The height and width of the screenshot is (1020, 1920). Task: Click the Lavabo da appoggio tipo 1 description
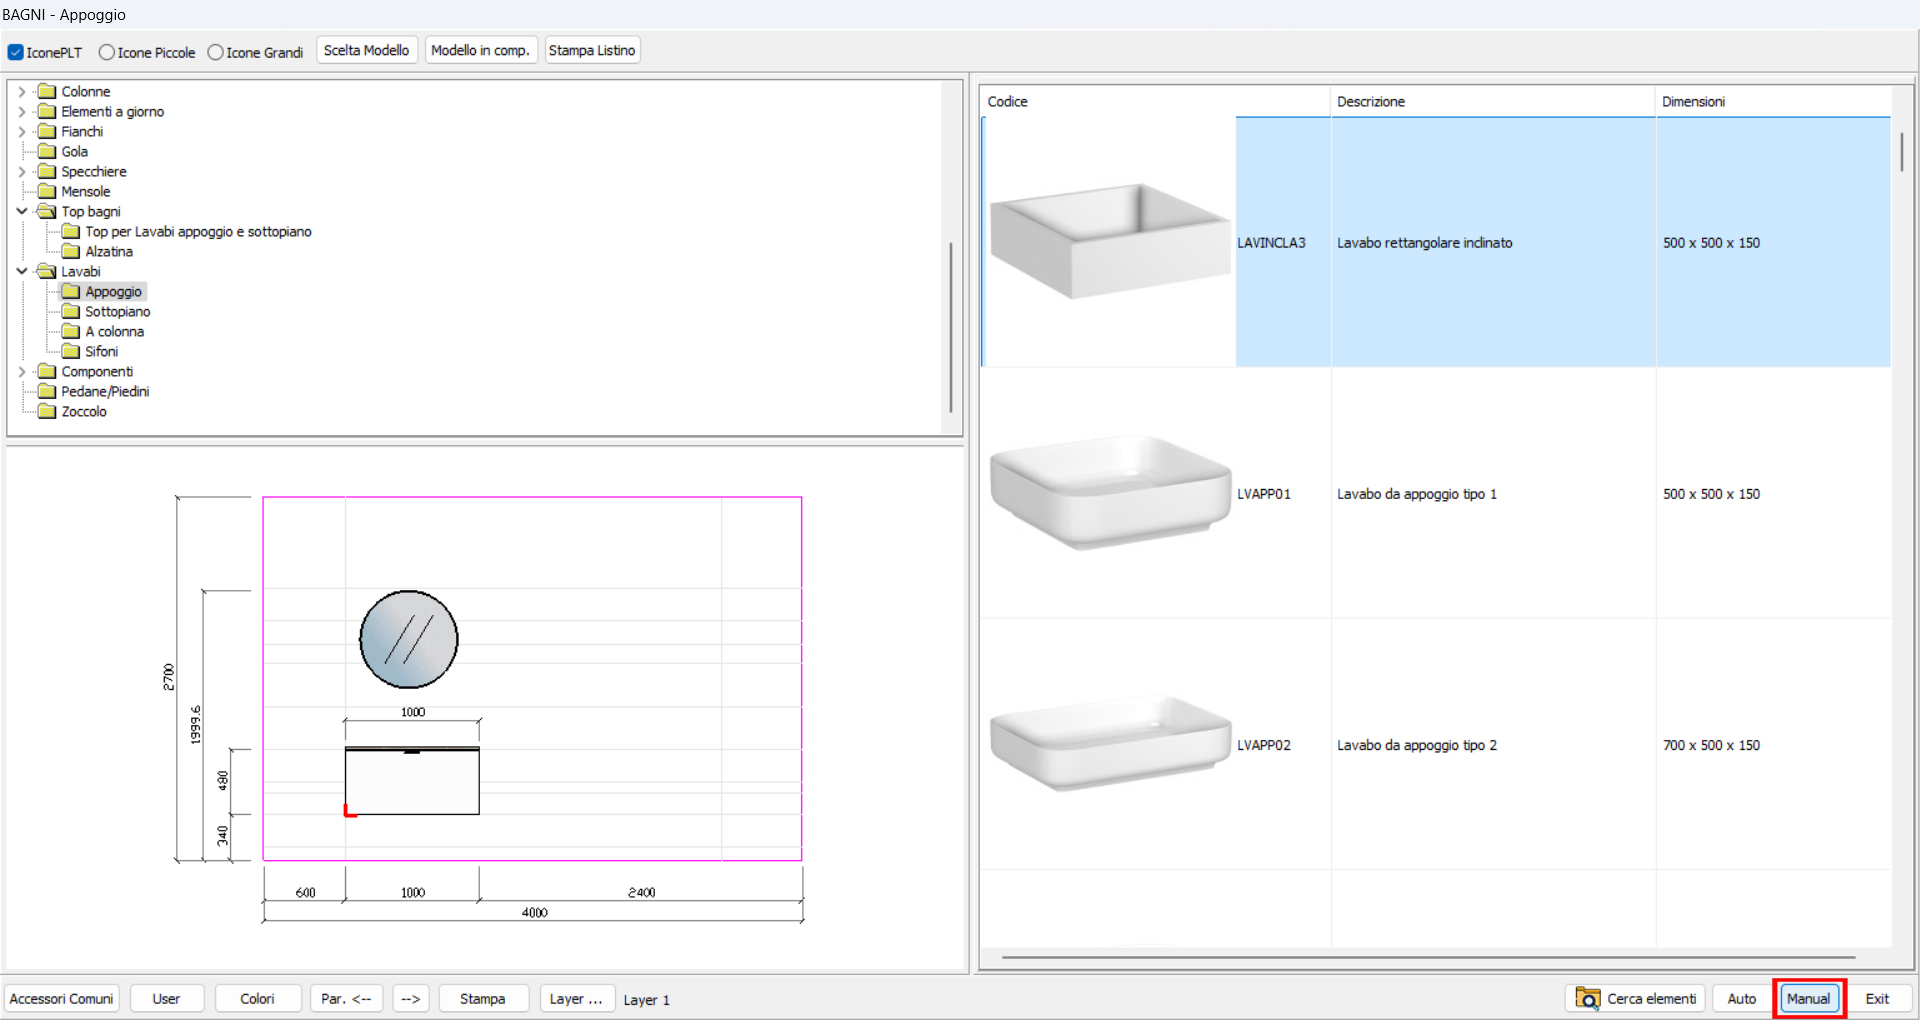click(1417, 494)
